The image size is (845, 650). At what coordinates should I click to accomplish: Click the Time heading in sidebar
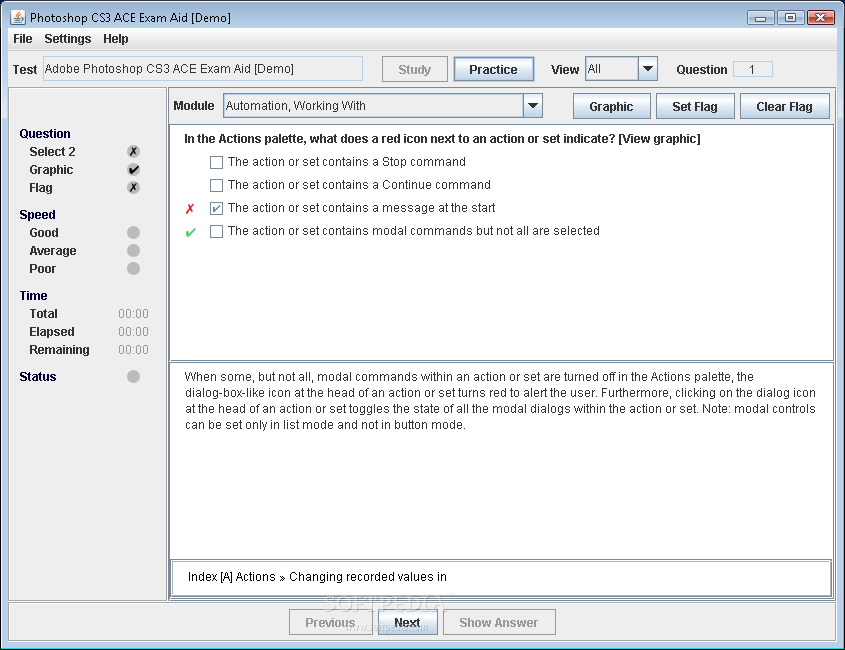coord(33,295)
